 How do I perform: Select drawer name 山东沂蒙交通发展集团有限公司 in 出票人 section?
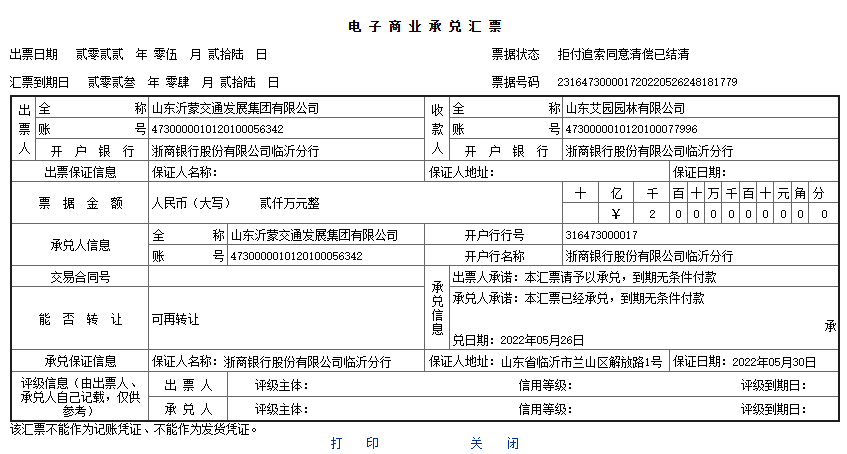pos(235,108)
